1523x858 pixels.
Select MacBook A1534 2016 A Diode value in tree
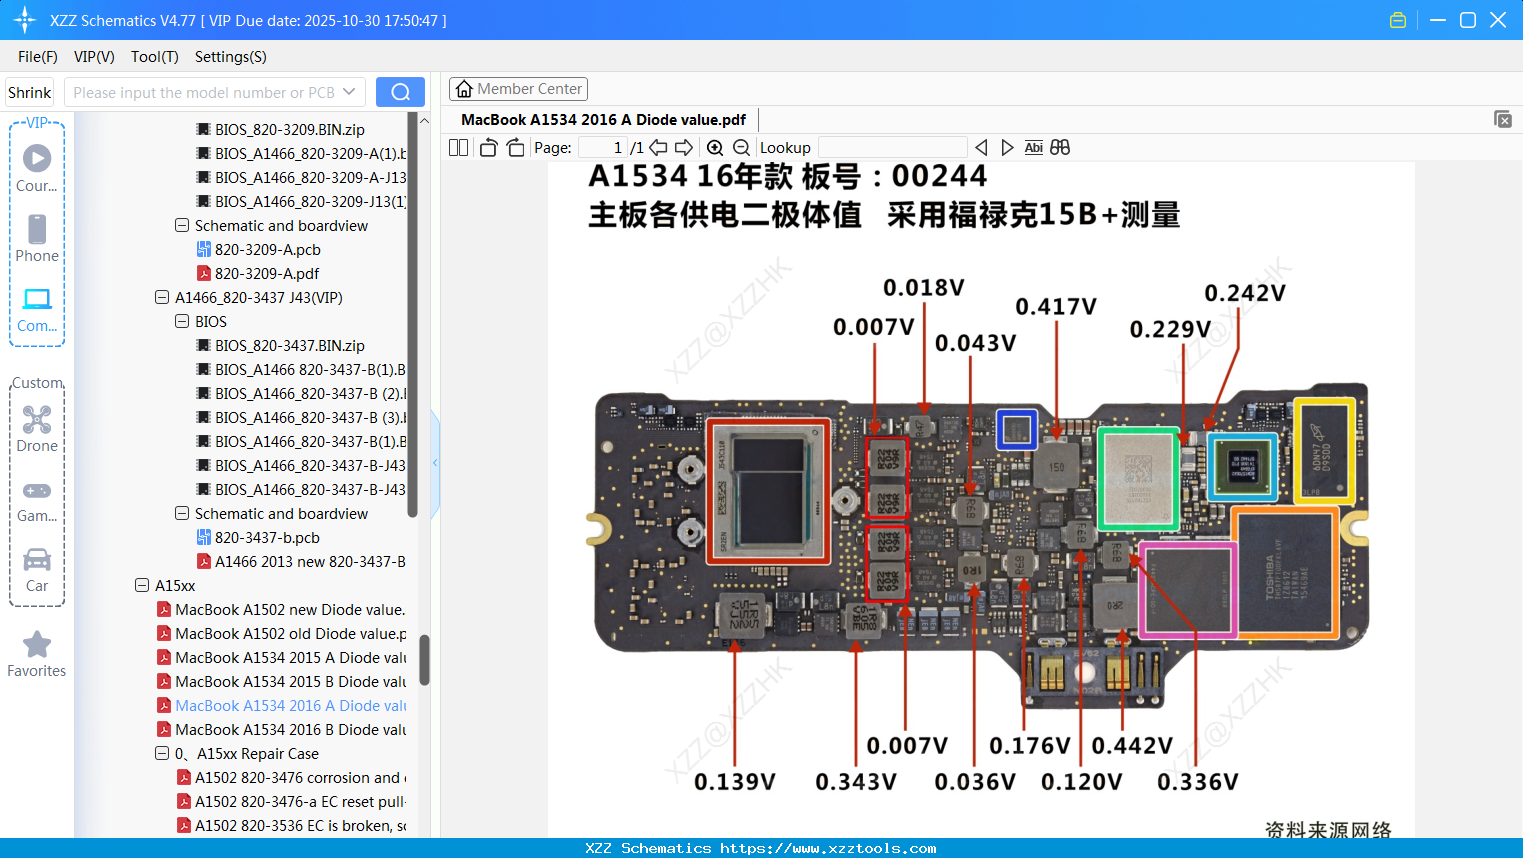(x=290, y=705)
